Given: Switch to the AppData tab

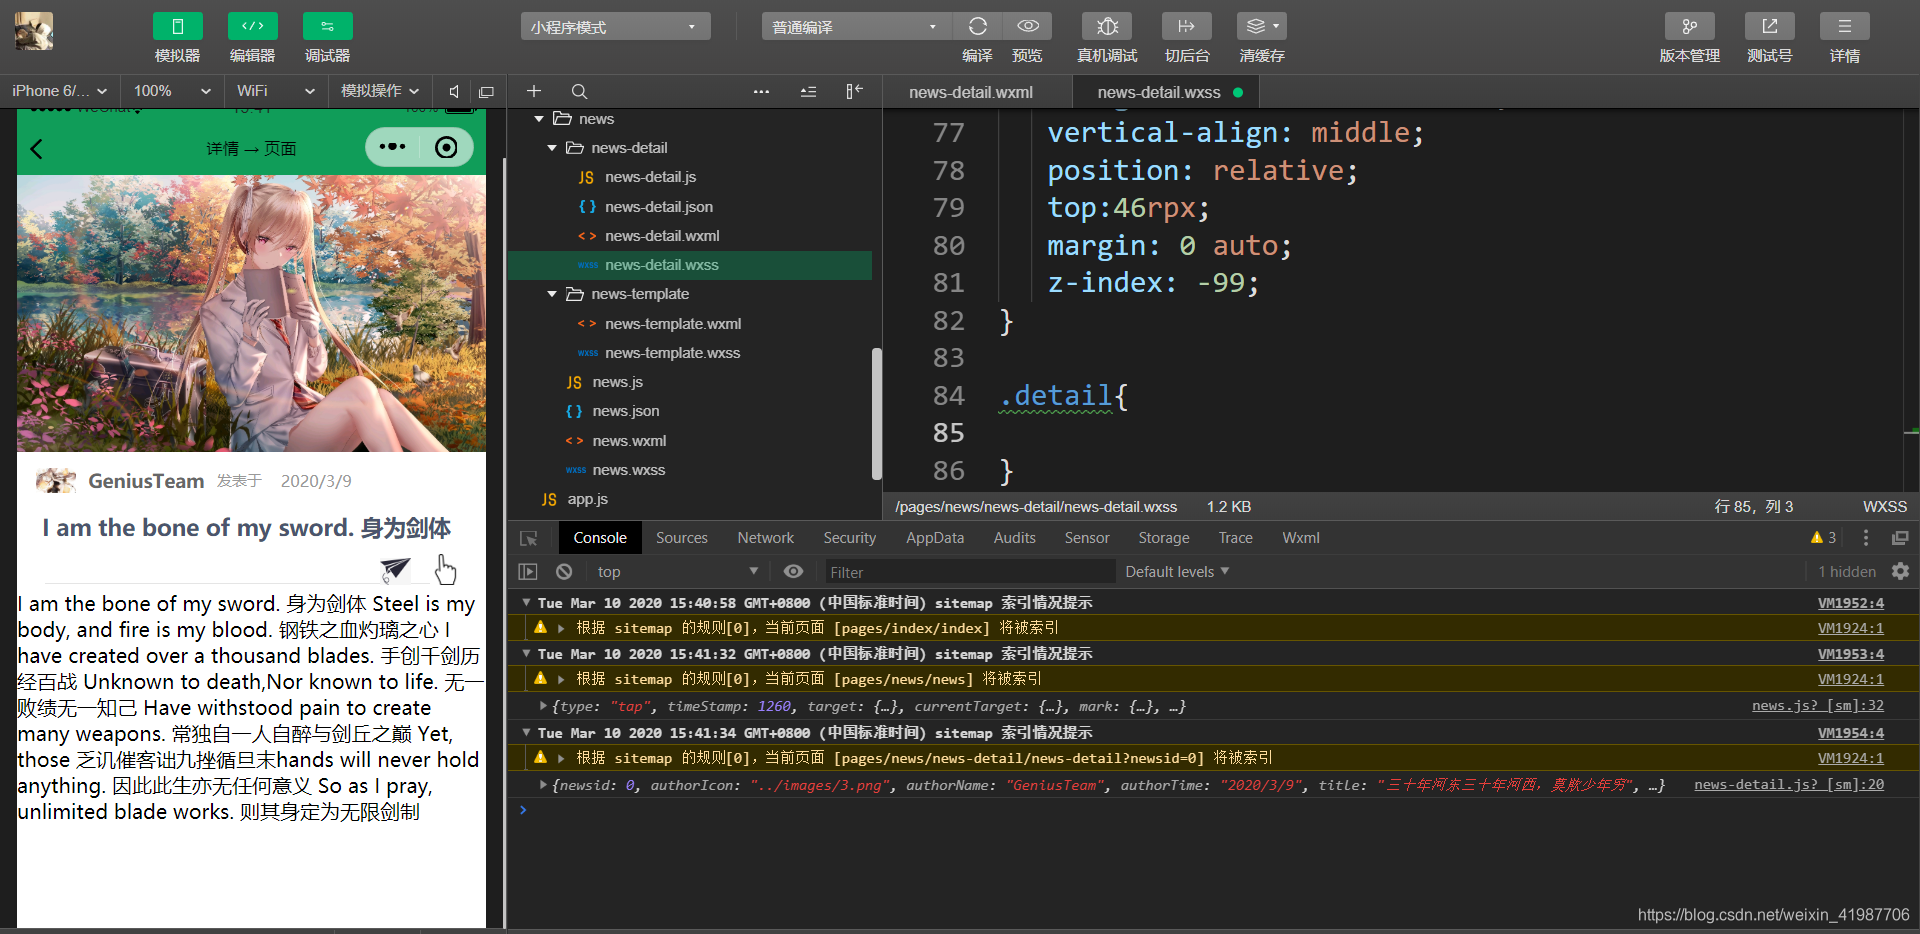Looking at the screenshot, I should (935, 538).
